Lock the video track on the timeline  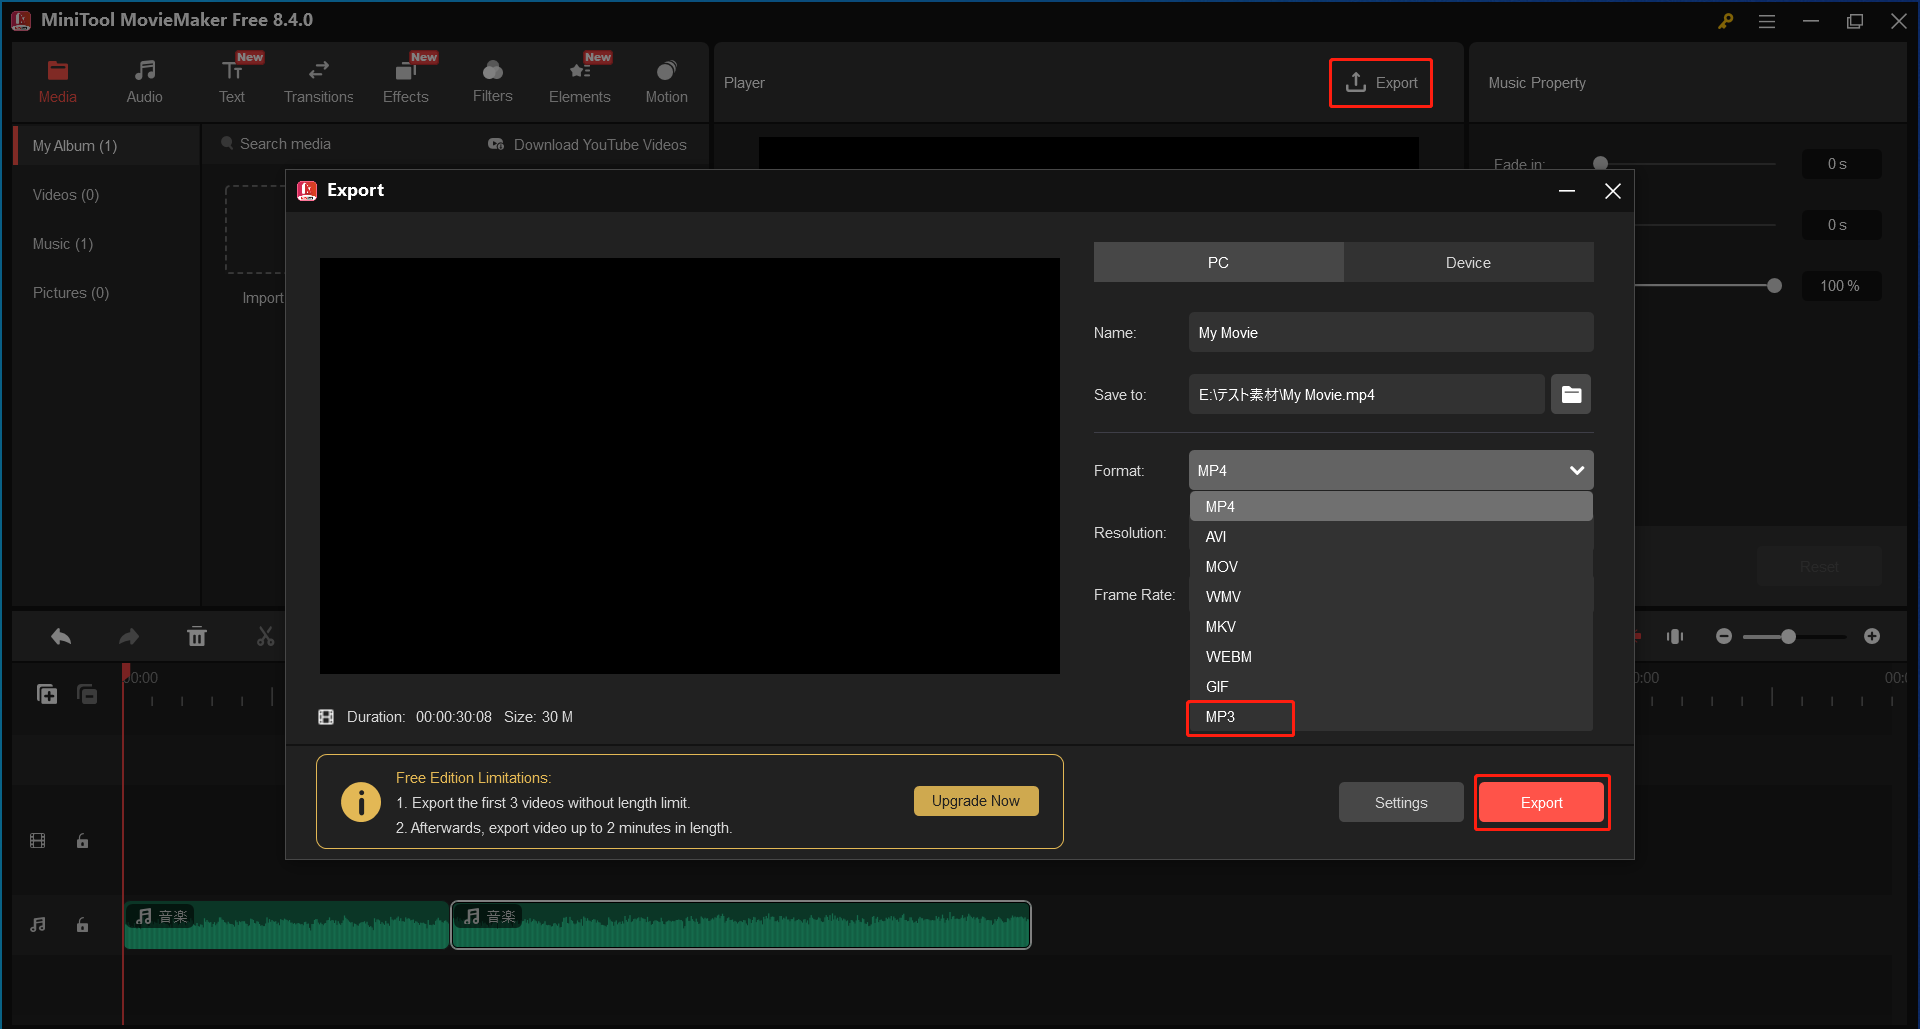coord(82,840)
